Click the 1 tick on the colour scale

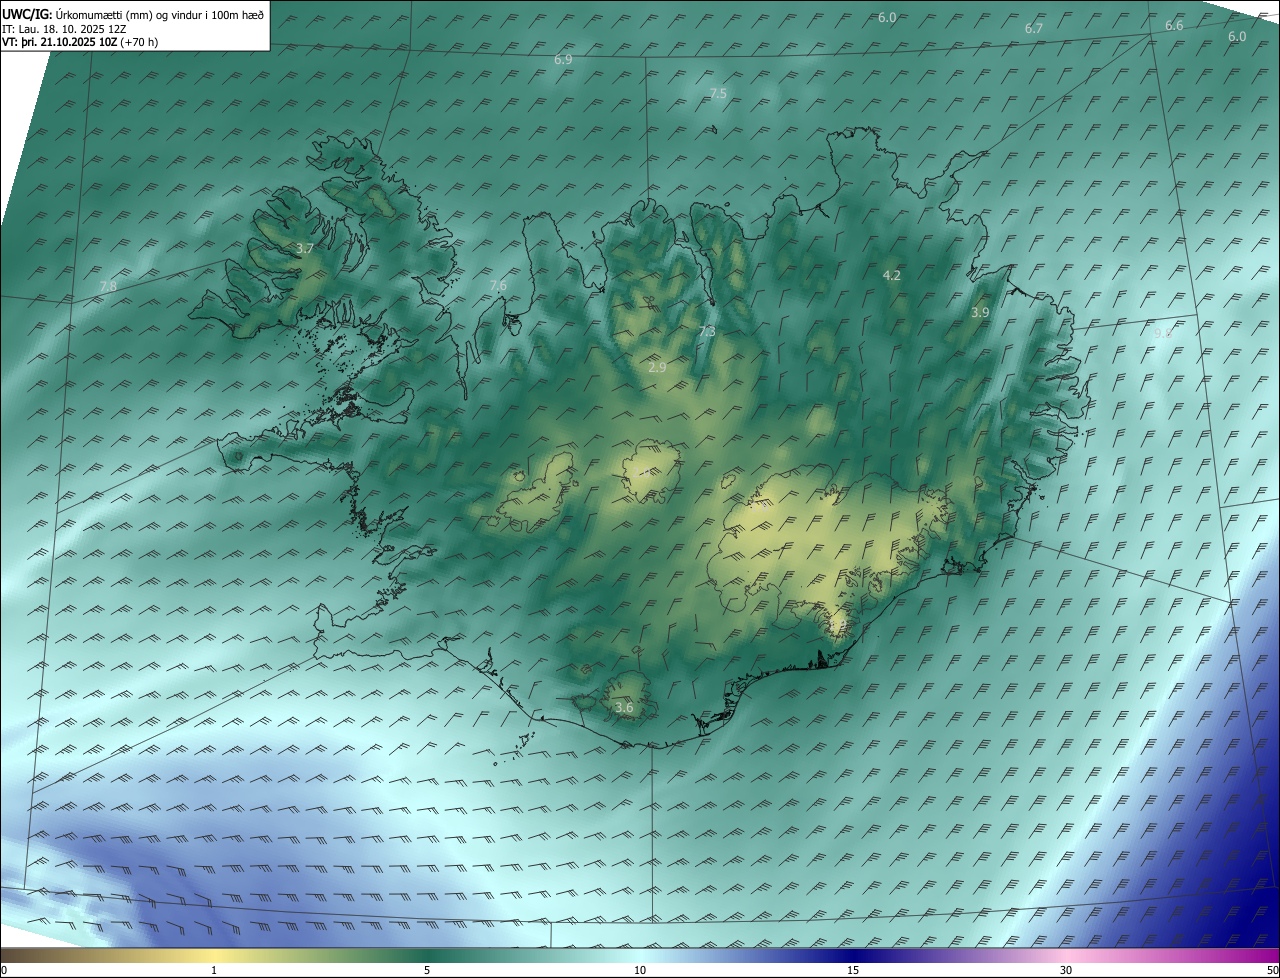click(x=214, y=971)
